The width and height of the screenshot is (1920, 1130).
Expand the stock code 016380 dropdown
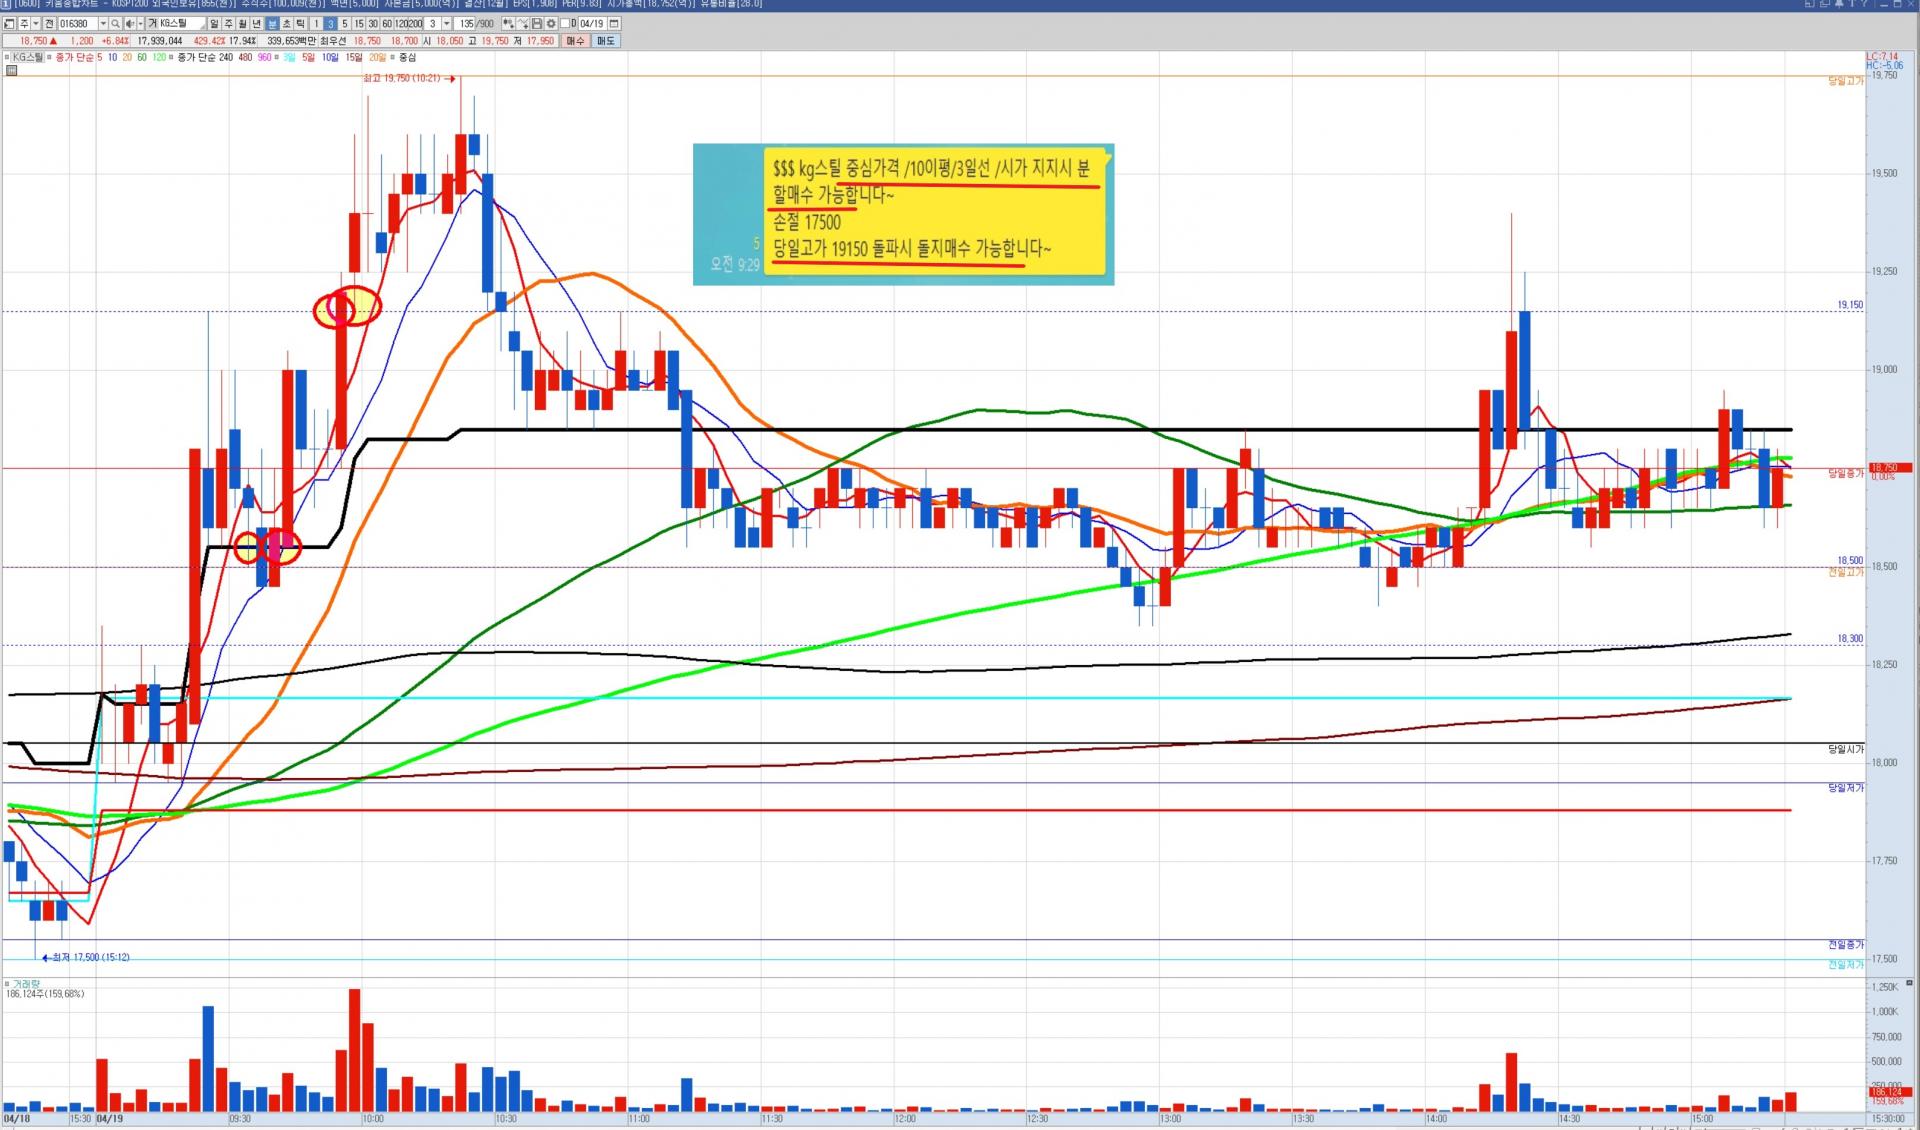tap(103, 24)
